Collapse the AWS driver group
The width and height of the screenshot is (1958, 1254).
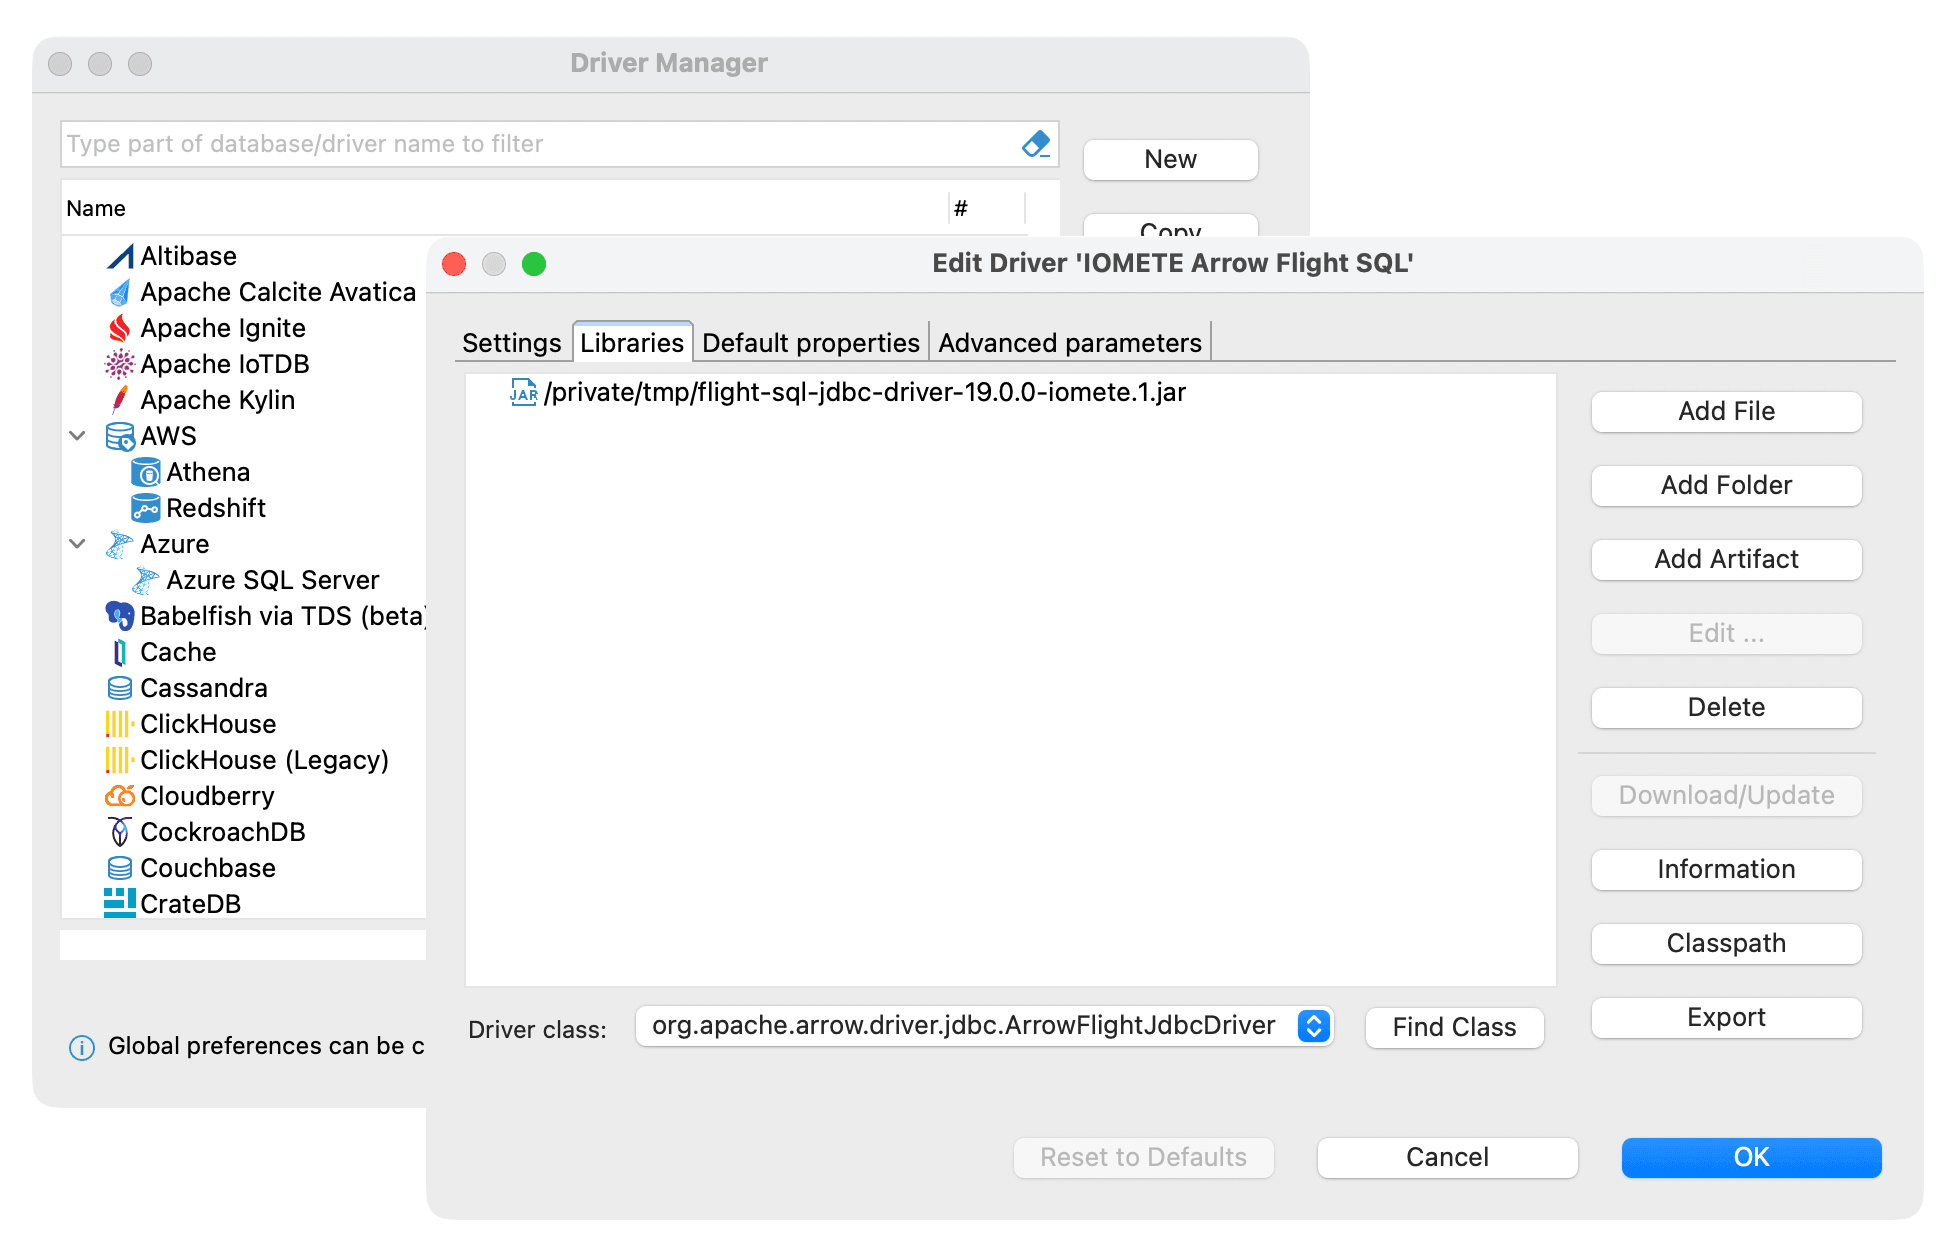77,436
